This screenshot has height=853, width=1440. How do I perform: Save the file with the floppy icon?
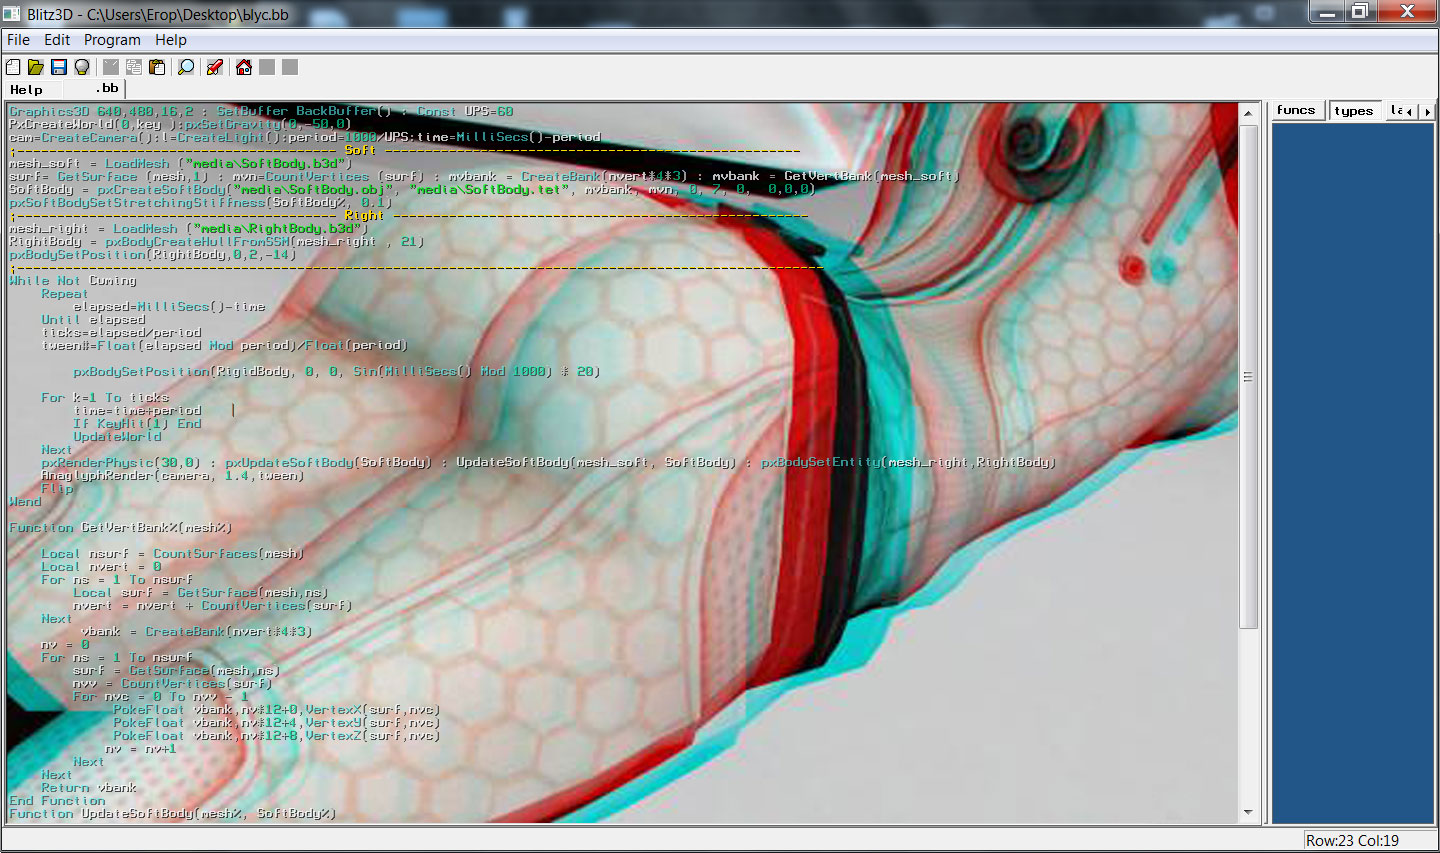tap(59, 67)
